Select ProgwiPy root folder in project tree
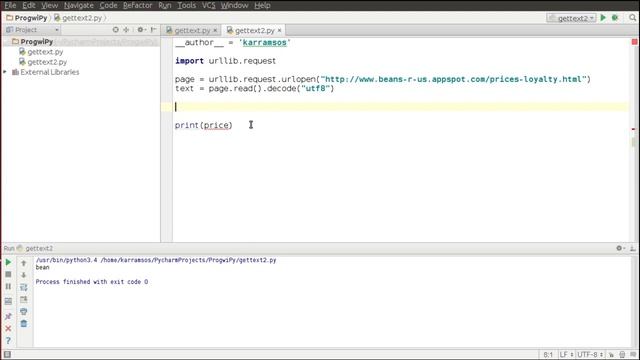This screenshot has height=360, width=640. (x=36, y=42)
